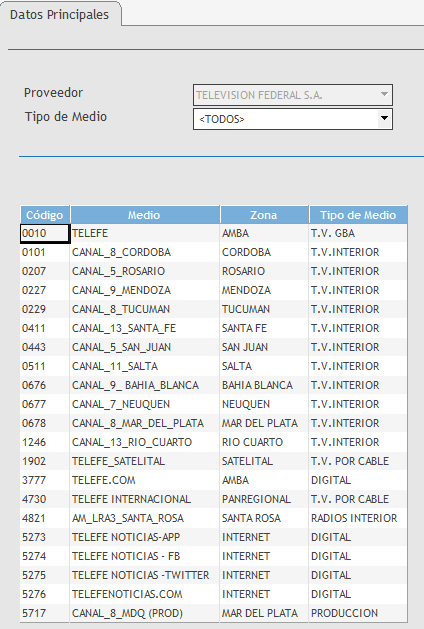424x629 pixels.
Task: Select the BAHIA BLANCA zona cell
Action: [x=264, y=385]
